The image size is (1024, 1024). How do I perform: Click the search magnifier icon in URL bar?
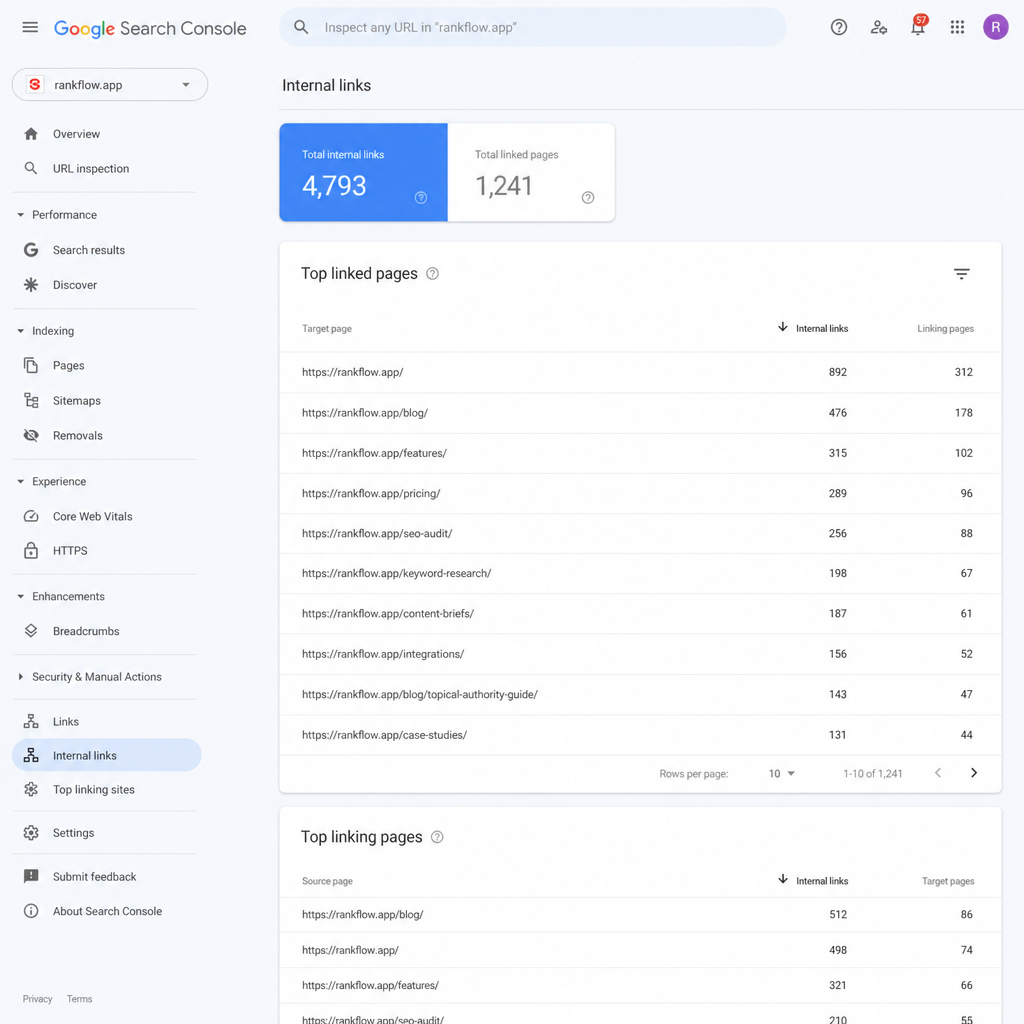pyautogui.click(x=301, y=27)
